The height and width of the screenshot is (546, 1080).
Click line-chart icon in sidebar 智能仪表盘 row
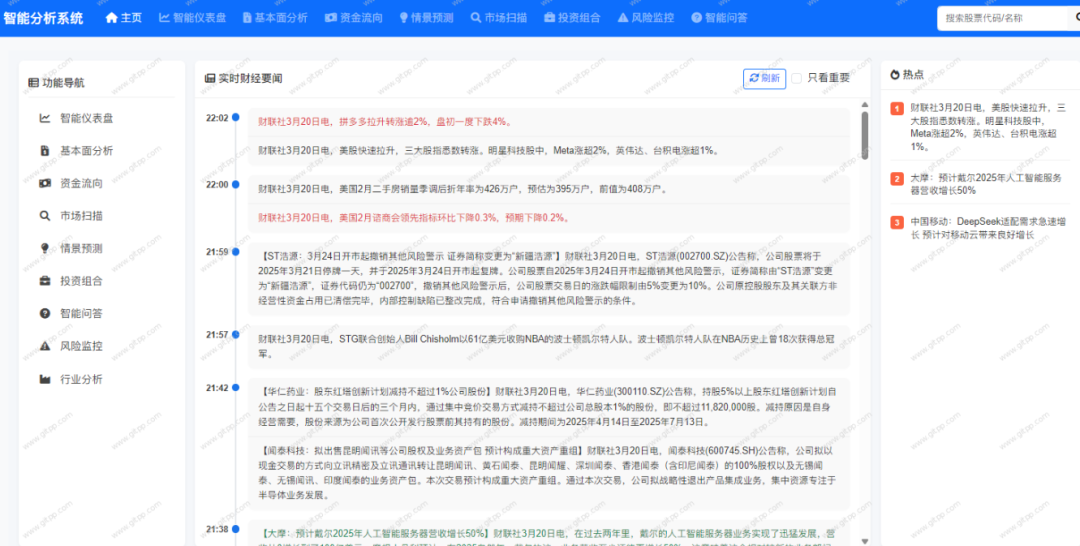[x=45, y=118]
